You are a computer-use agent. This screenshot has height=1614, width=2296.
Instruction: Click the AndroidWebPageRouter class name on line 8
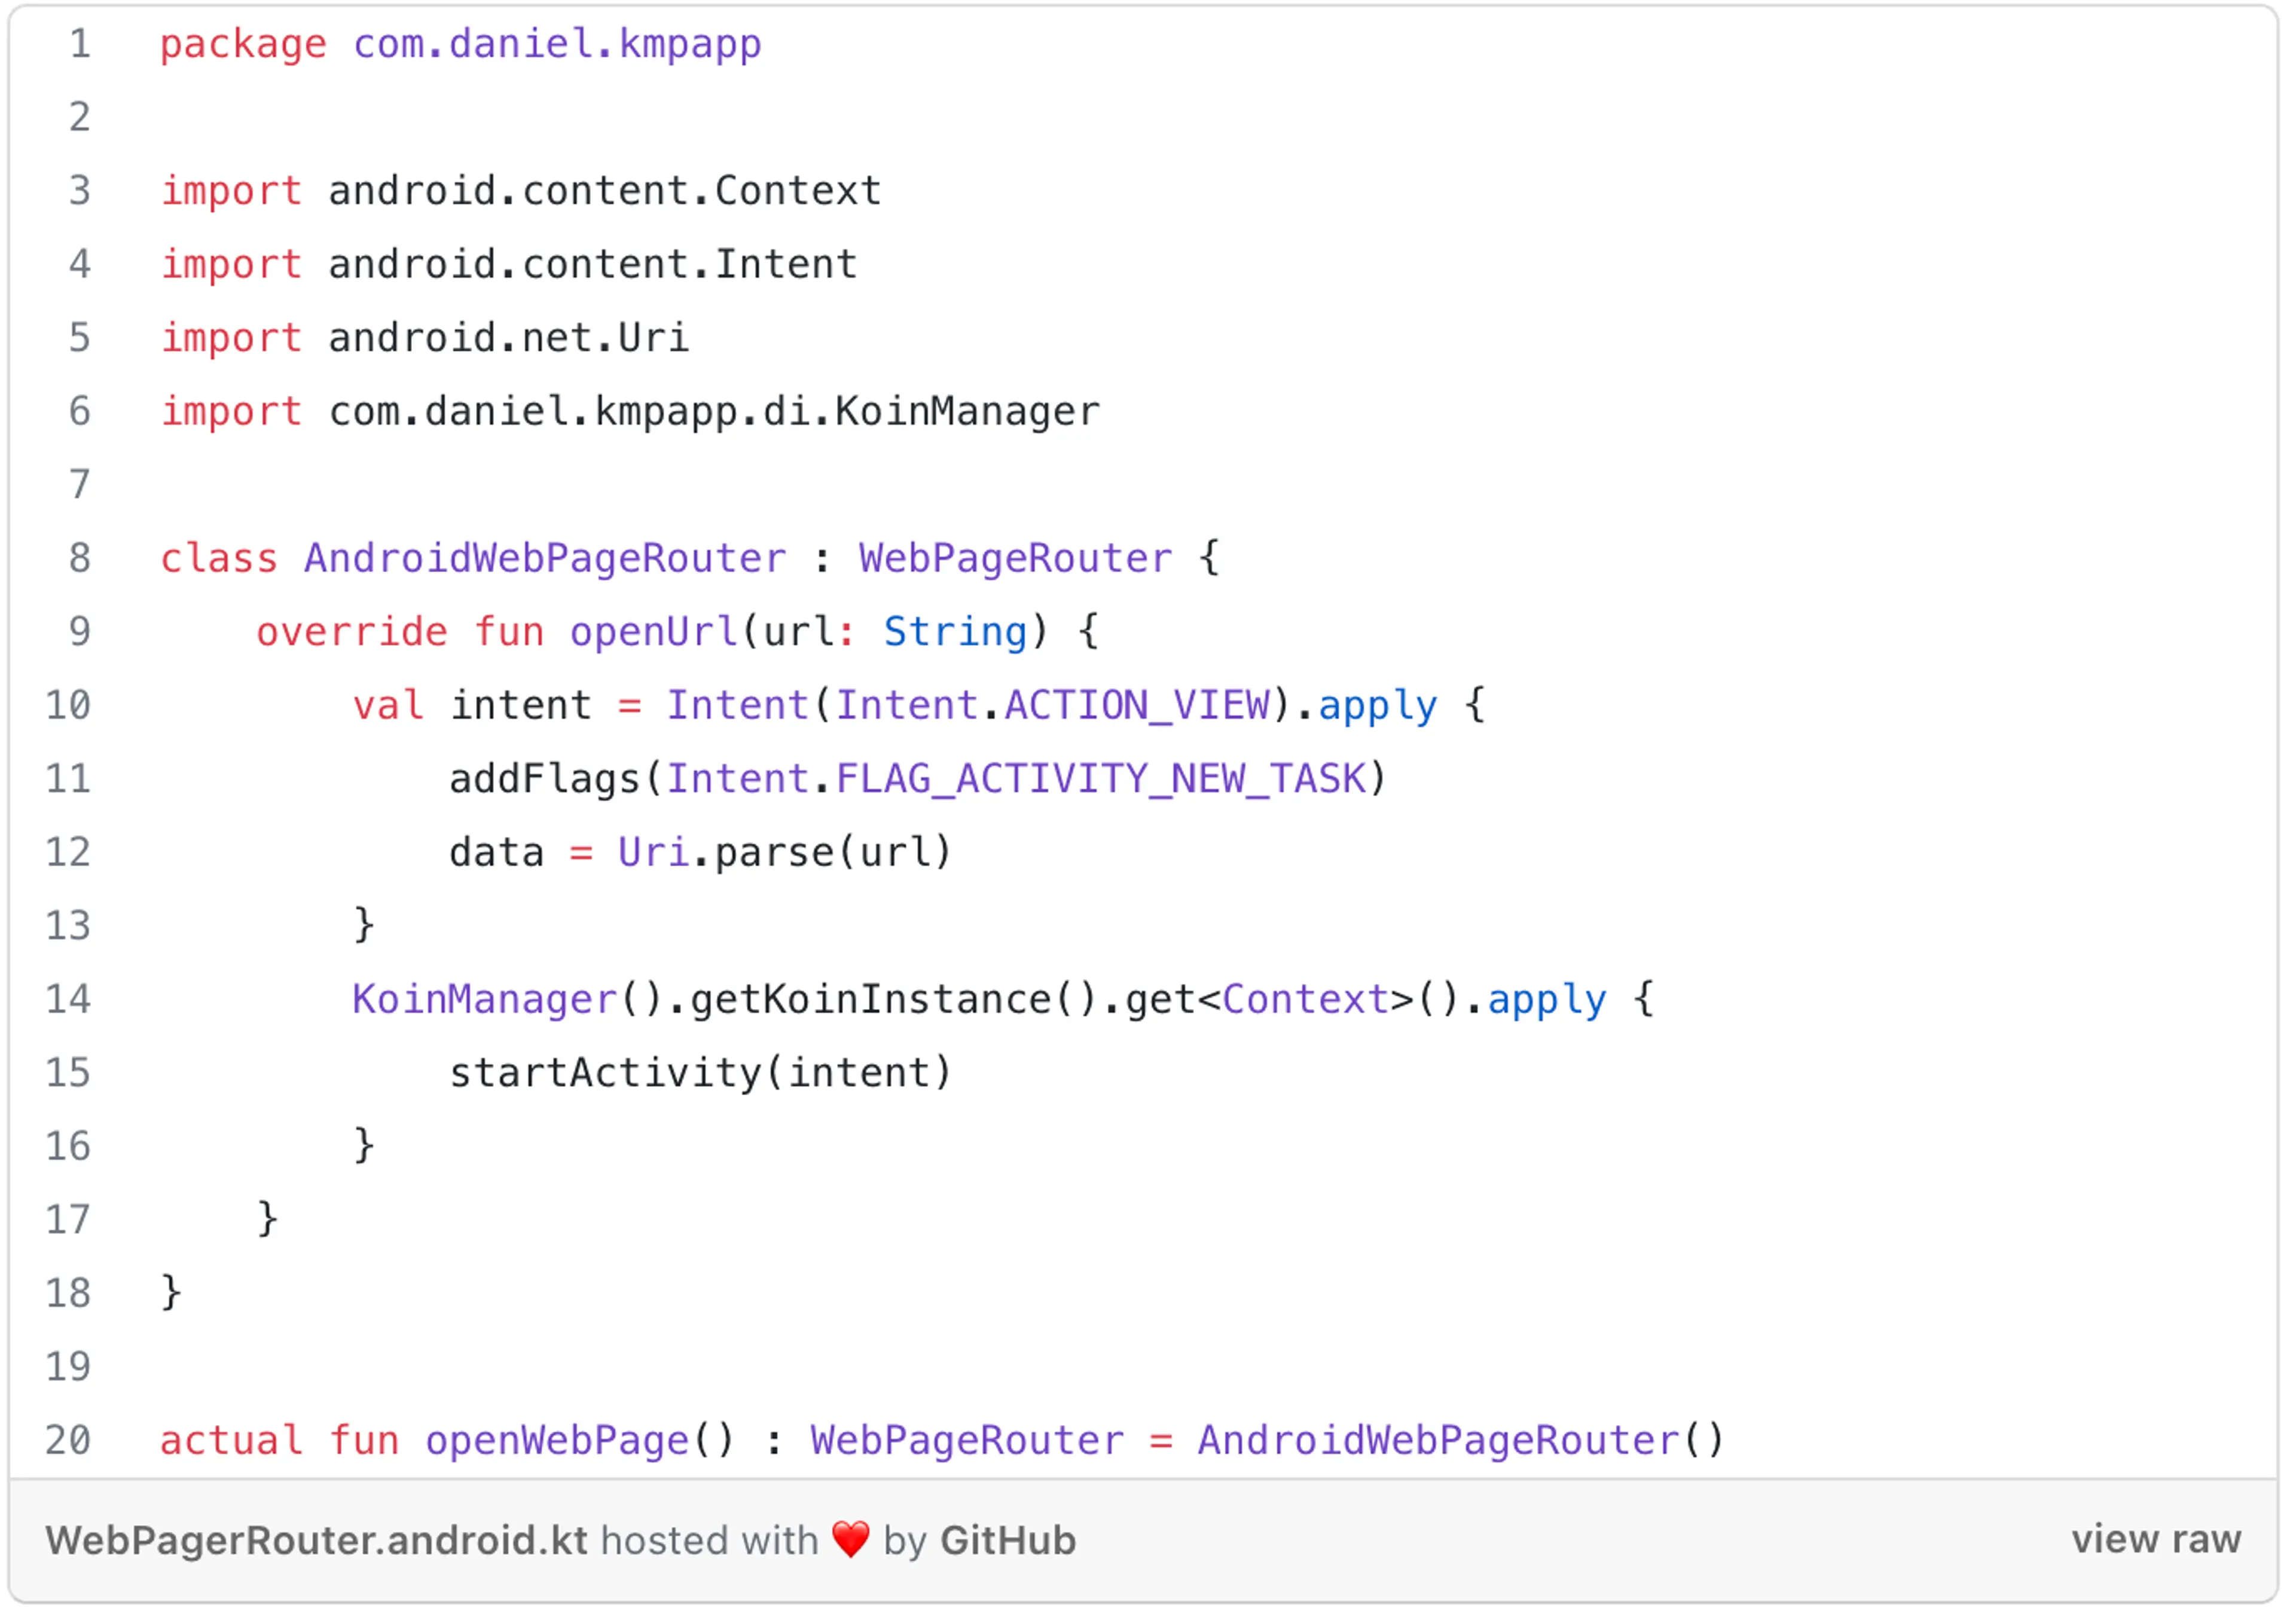point(545,558)
